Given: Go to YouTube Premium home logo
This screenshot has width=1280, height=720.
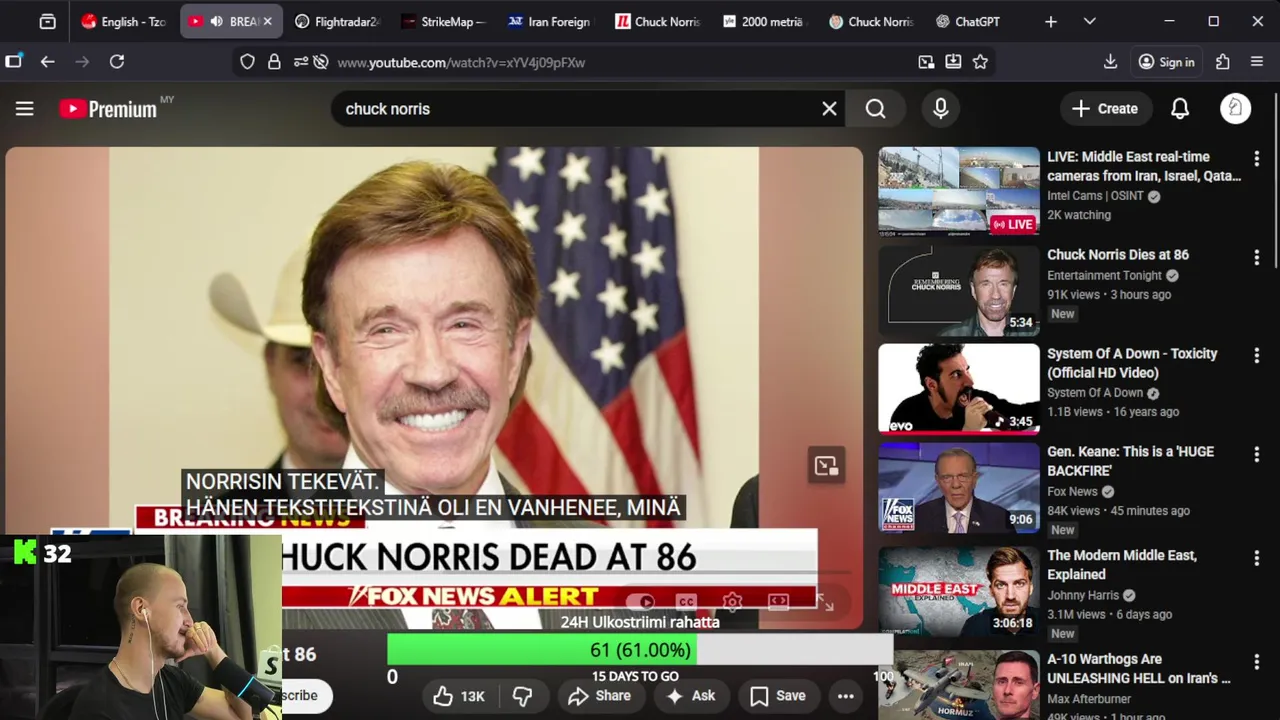Looking at the screenshot, I should pos(108,109).
